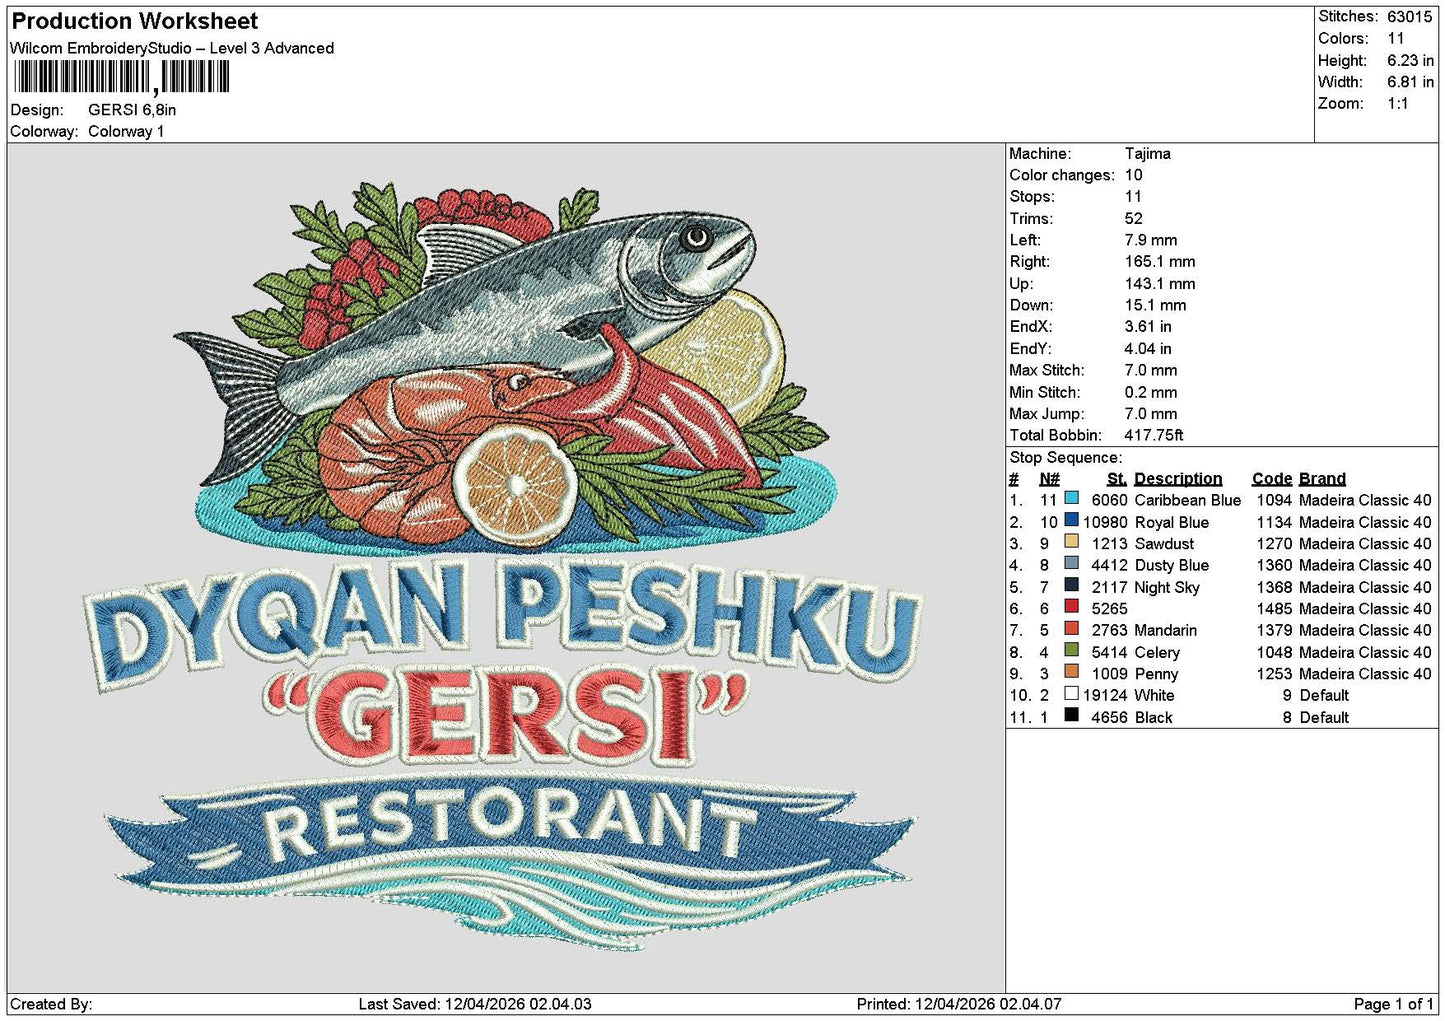Click the 'Created By:' footer label
The width and height of the screenshot is (1445, 1021).
[x=51, y=1004]
